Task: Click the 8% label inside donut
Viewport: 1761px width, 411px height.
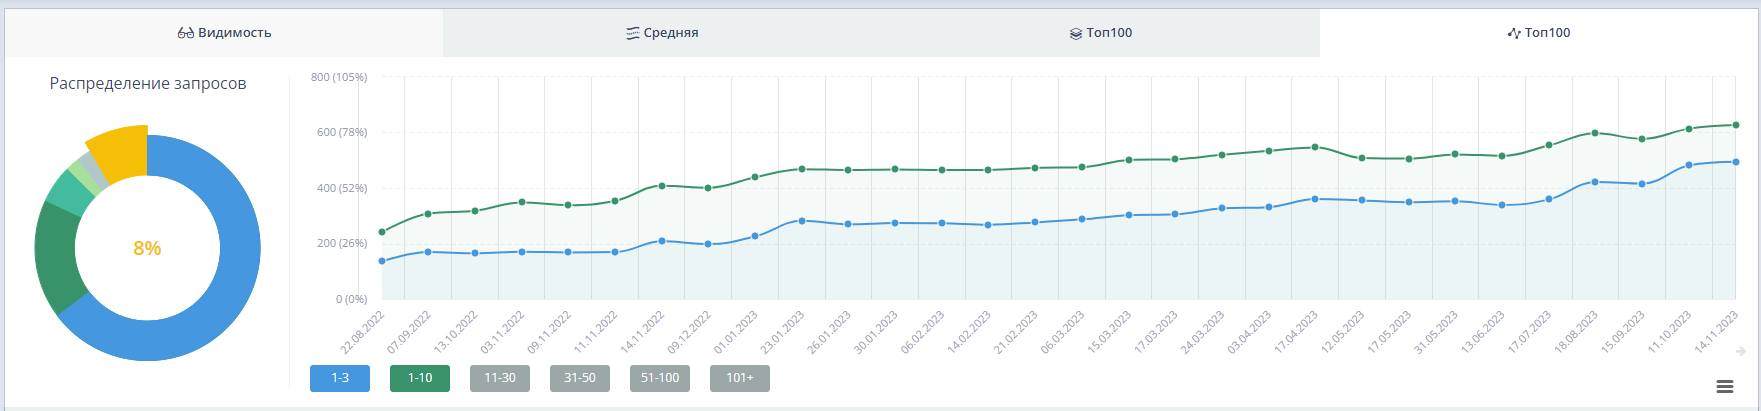Action: (x=147, y=248)
